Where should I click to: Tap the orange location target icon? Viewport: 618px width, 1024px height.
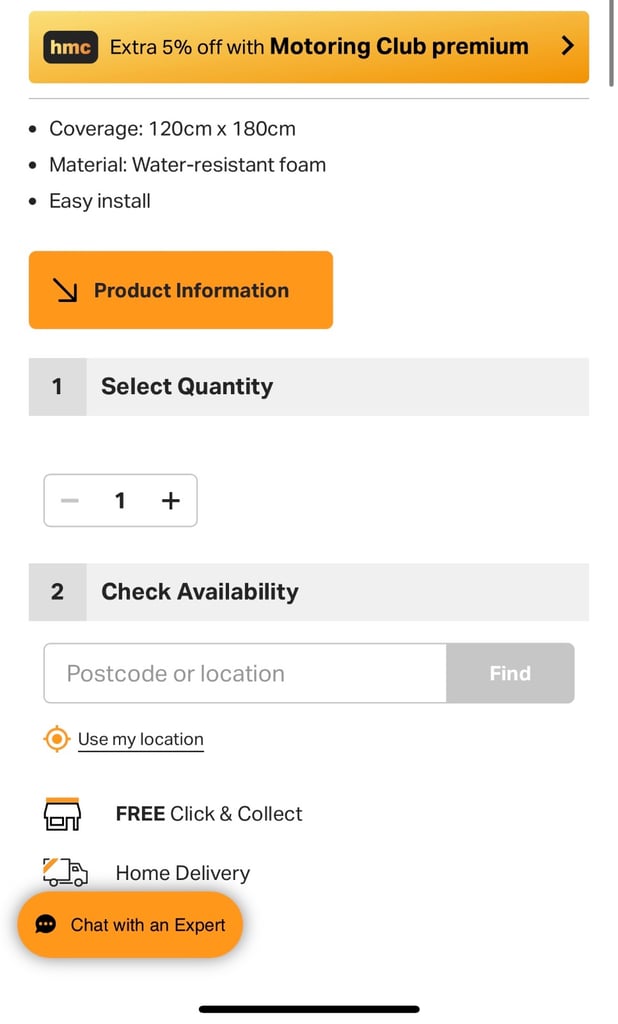[57, 739]
